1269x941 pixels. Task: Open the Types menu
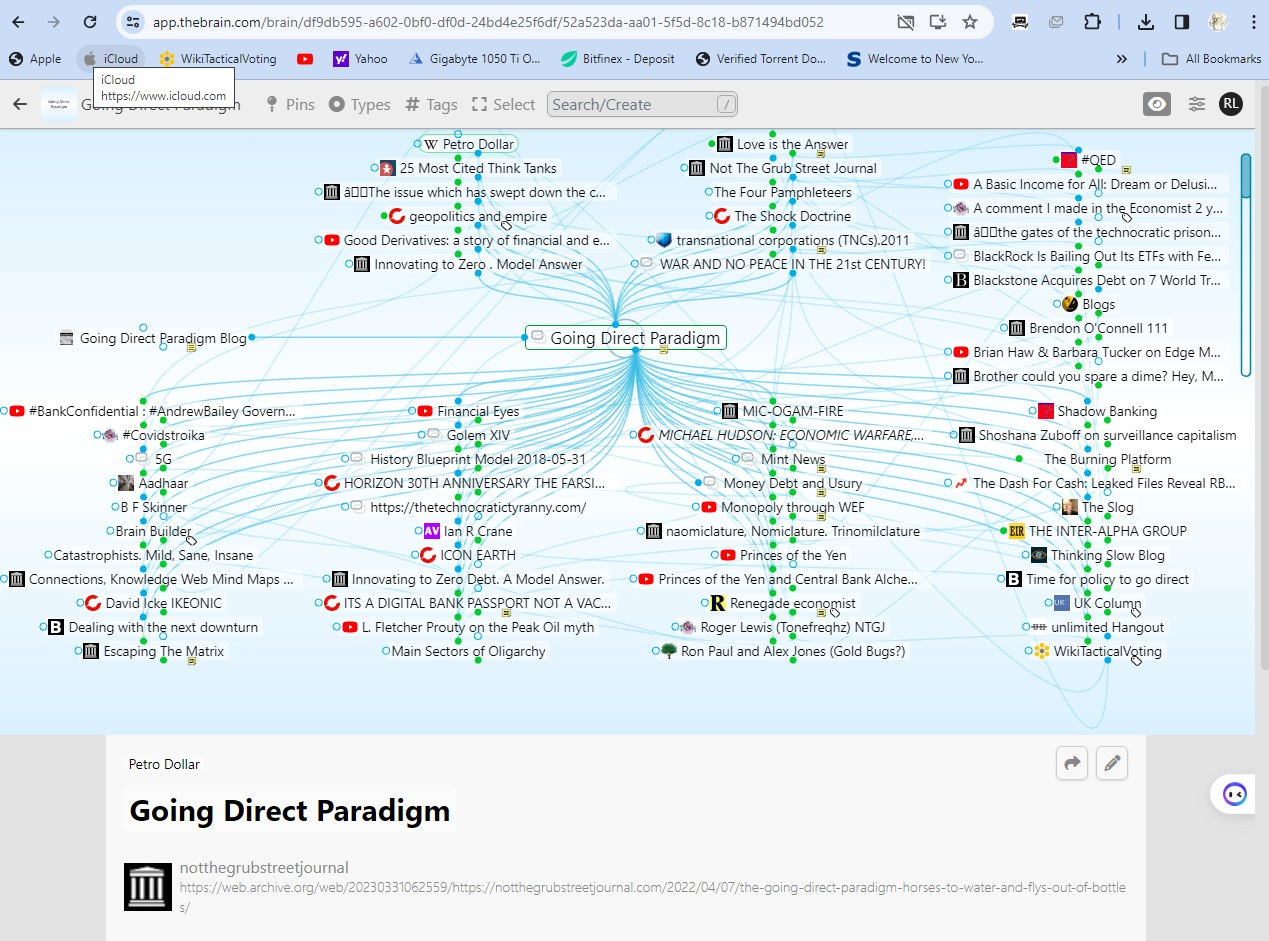[359, 104]
